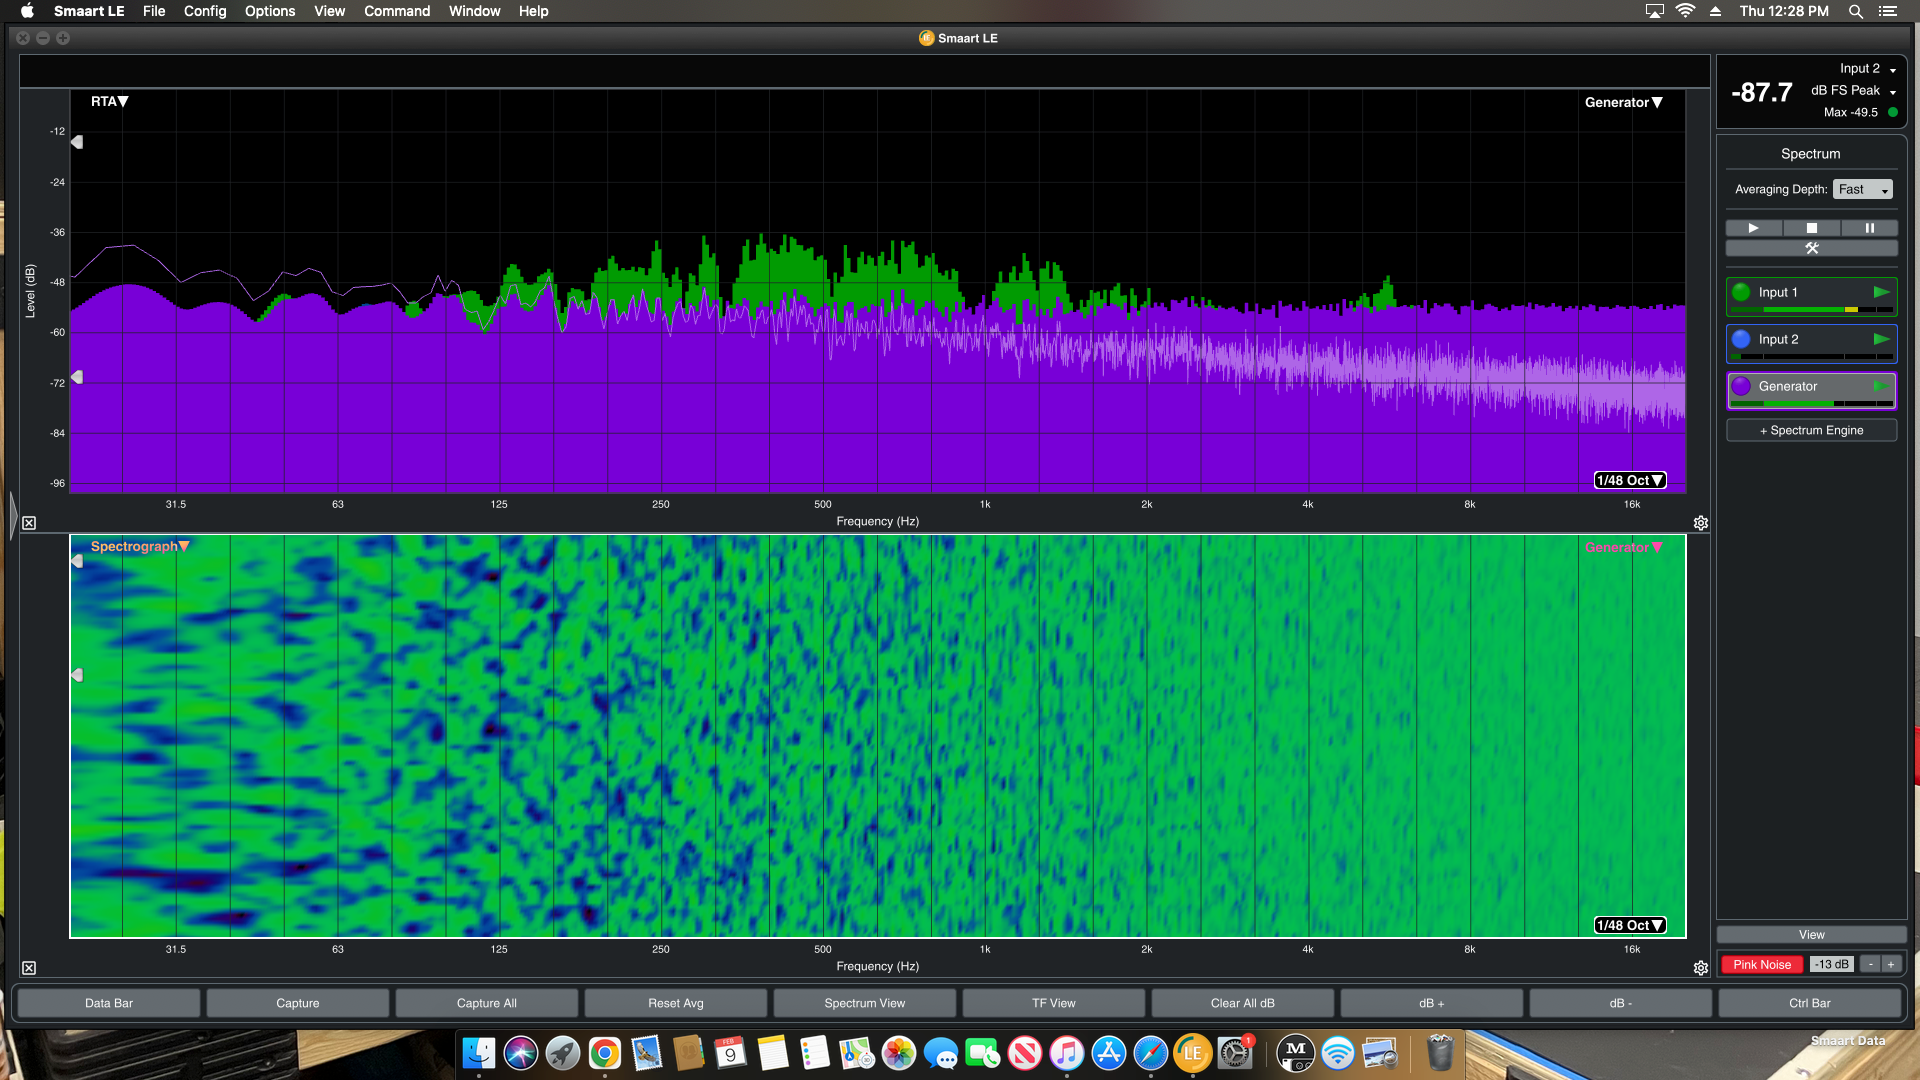Change Spectrograph 1/48 Oct banding resolution
The width and height of the screenshot is (1920, 1080).
coord(1630,925)
